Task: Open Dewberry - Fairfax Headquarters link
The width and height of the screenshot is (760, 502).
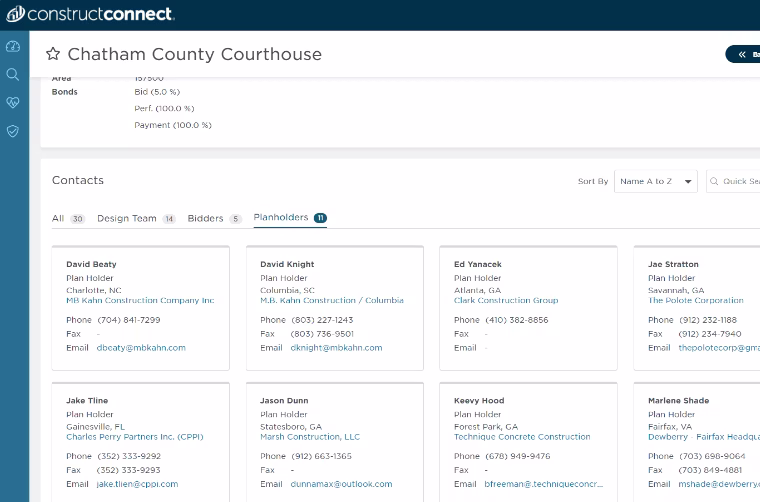Action: point(704,437)
